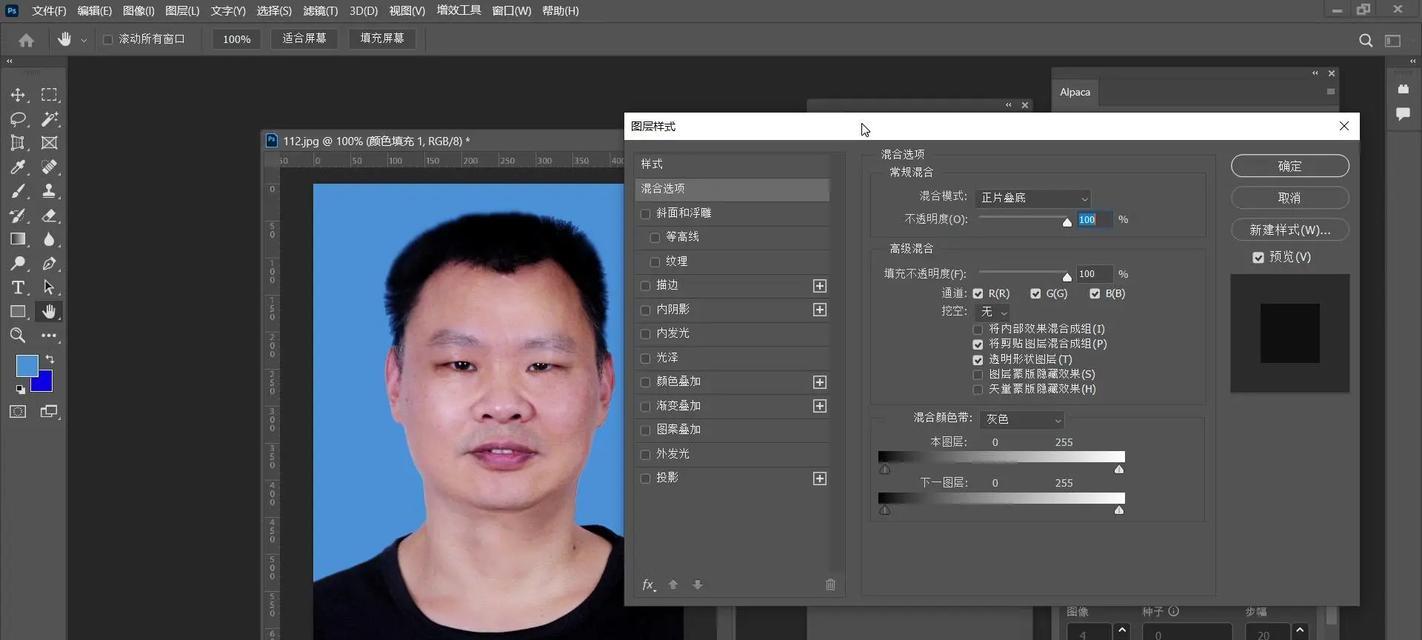Click the Fit Screen (适合屏幕) button
This screenshot has width=1422, height=640.
click(x=304, y=39)
